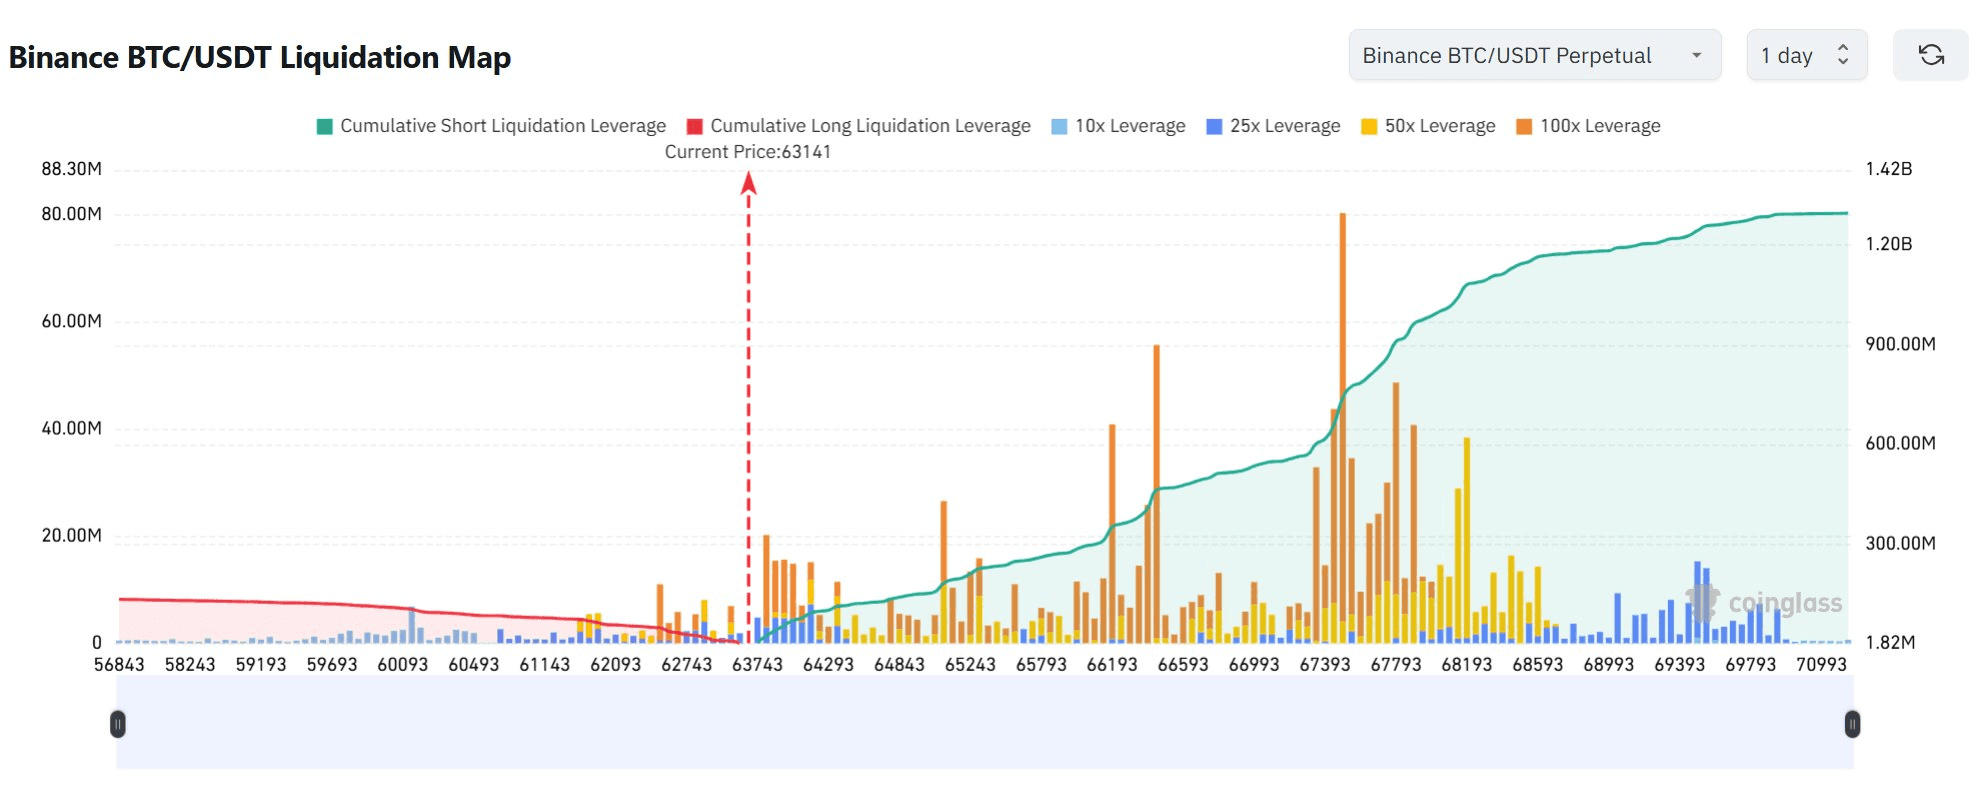Click the right range slider handle
1988x790 pixels.
click(1852, 724)
